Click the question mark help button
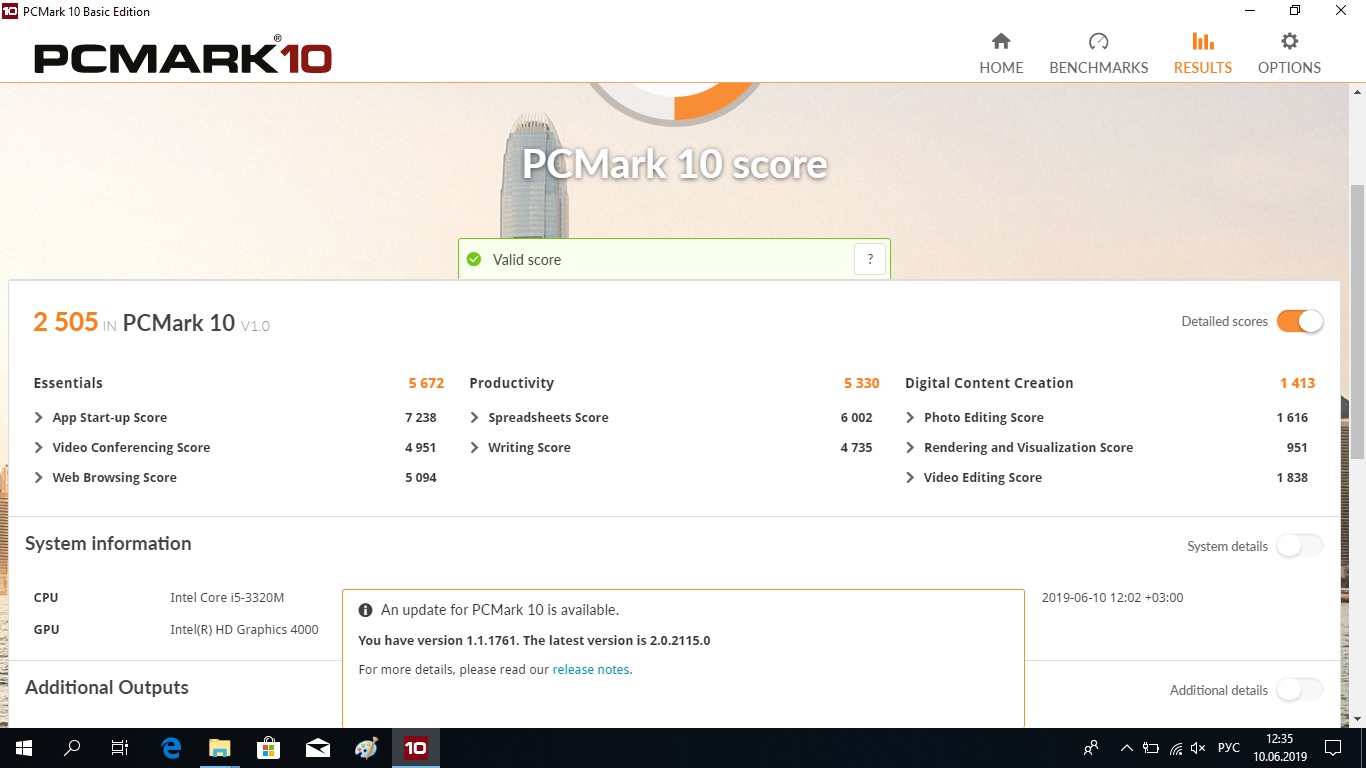The image size is (1366, 768). 870,259
